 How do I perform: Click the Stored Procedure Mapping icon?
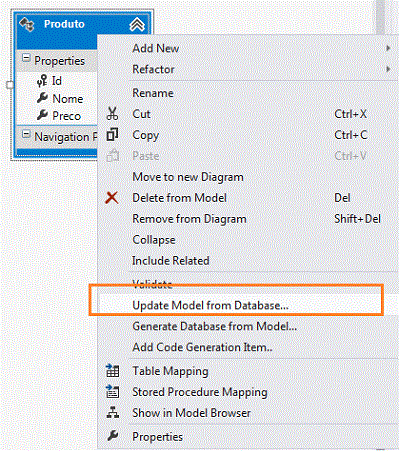click(113, 392)
